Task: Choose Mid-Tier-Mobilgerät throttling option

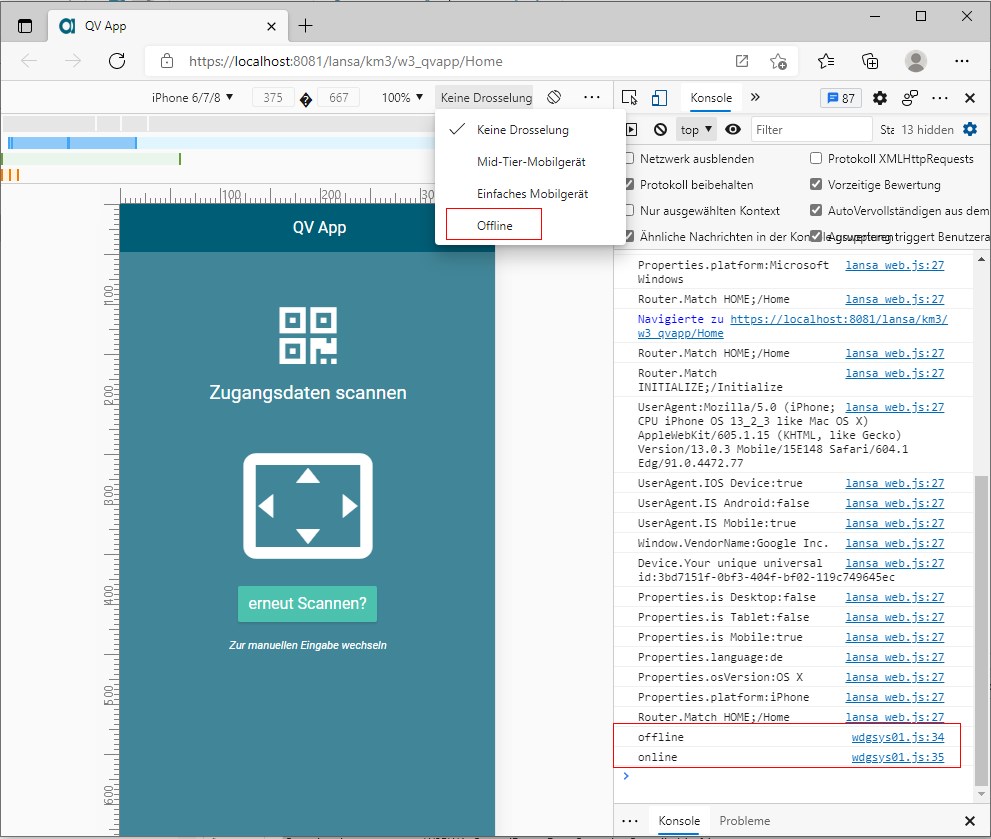Action: [531, 162]
